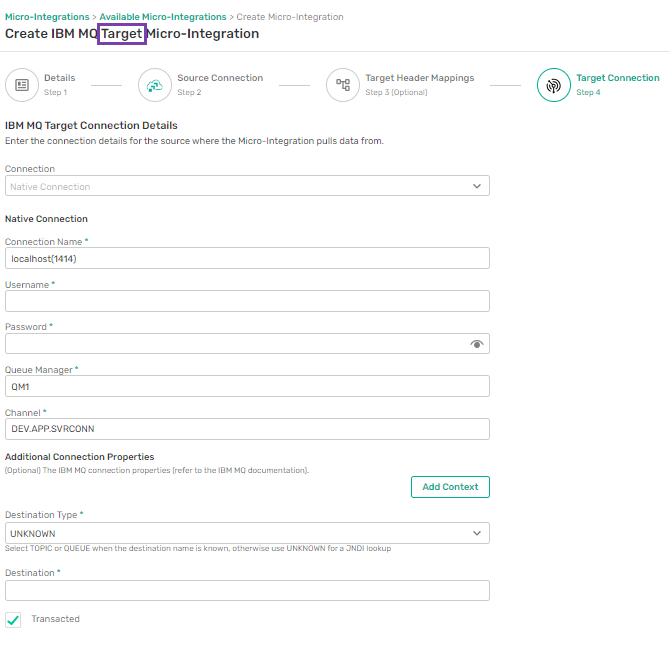Viewport: 670px width, 657px height.
Task: Click the Queue Manager field containing QM1
Action: 247,386
